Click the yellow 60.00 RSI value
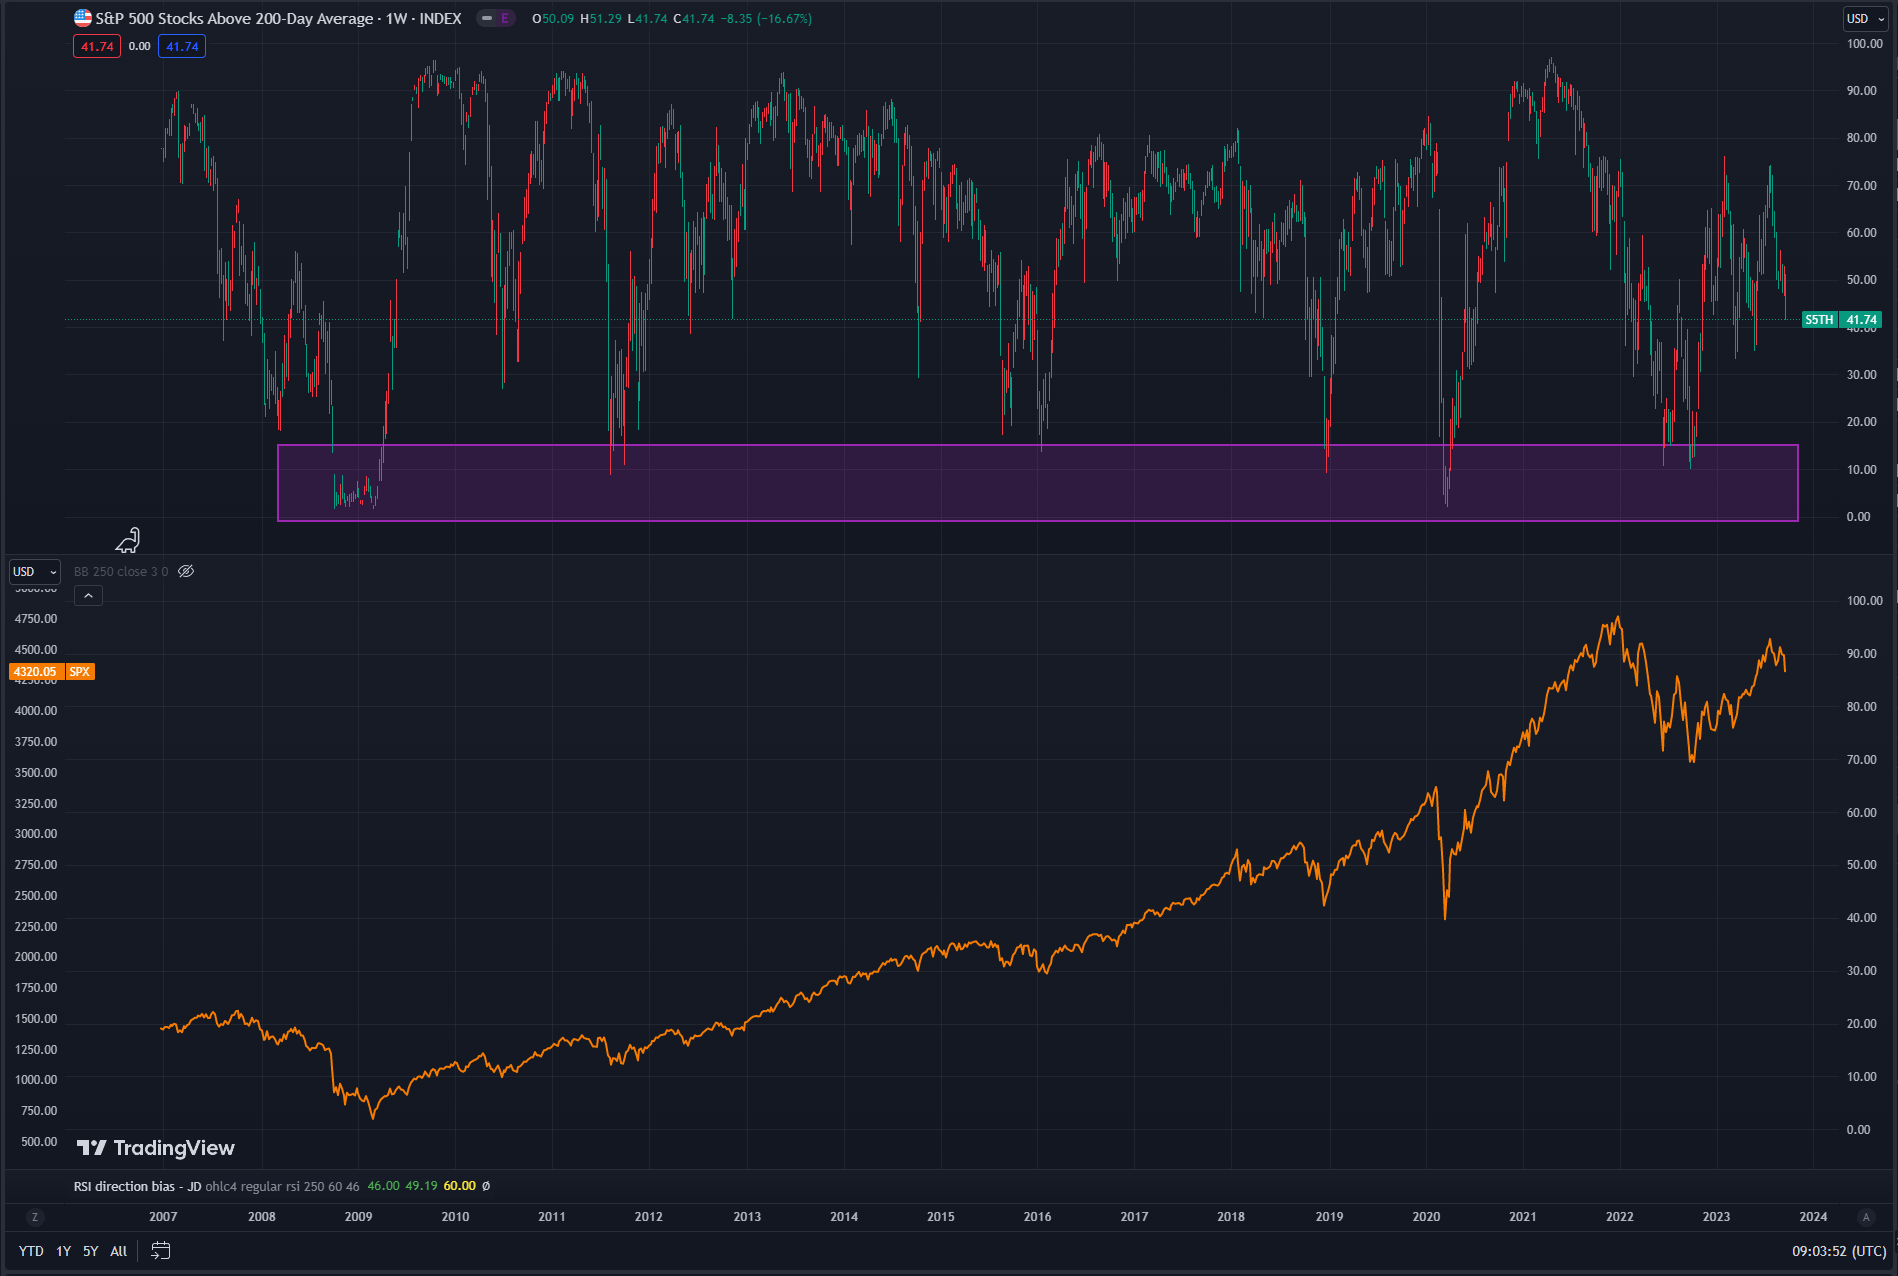The width and height of the screenshot is (1898, 1276). 460,1186
